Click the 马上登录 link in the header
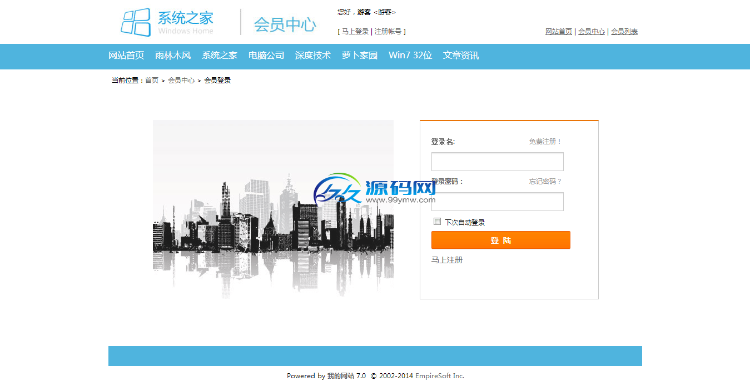Screen dimensions: 750x386 [x=354, y=32]
